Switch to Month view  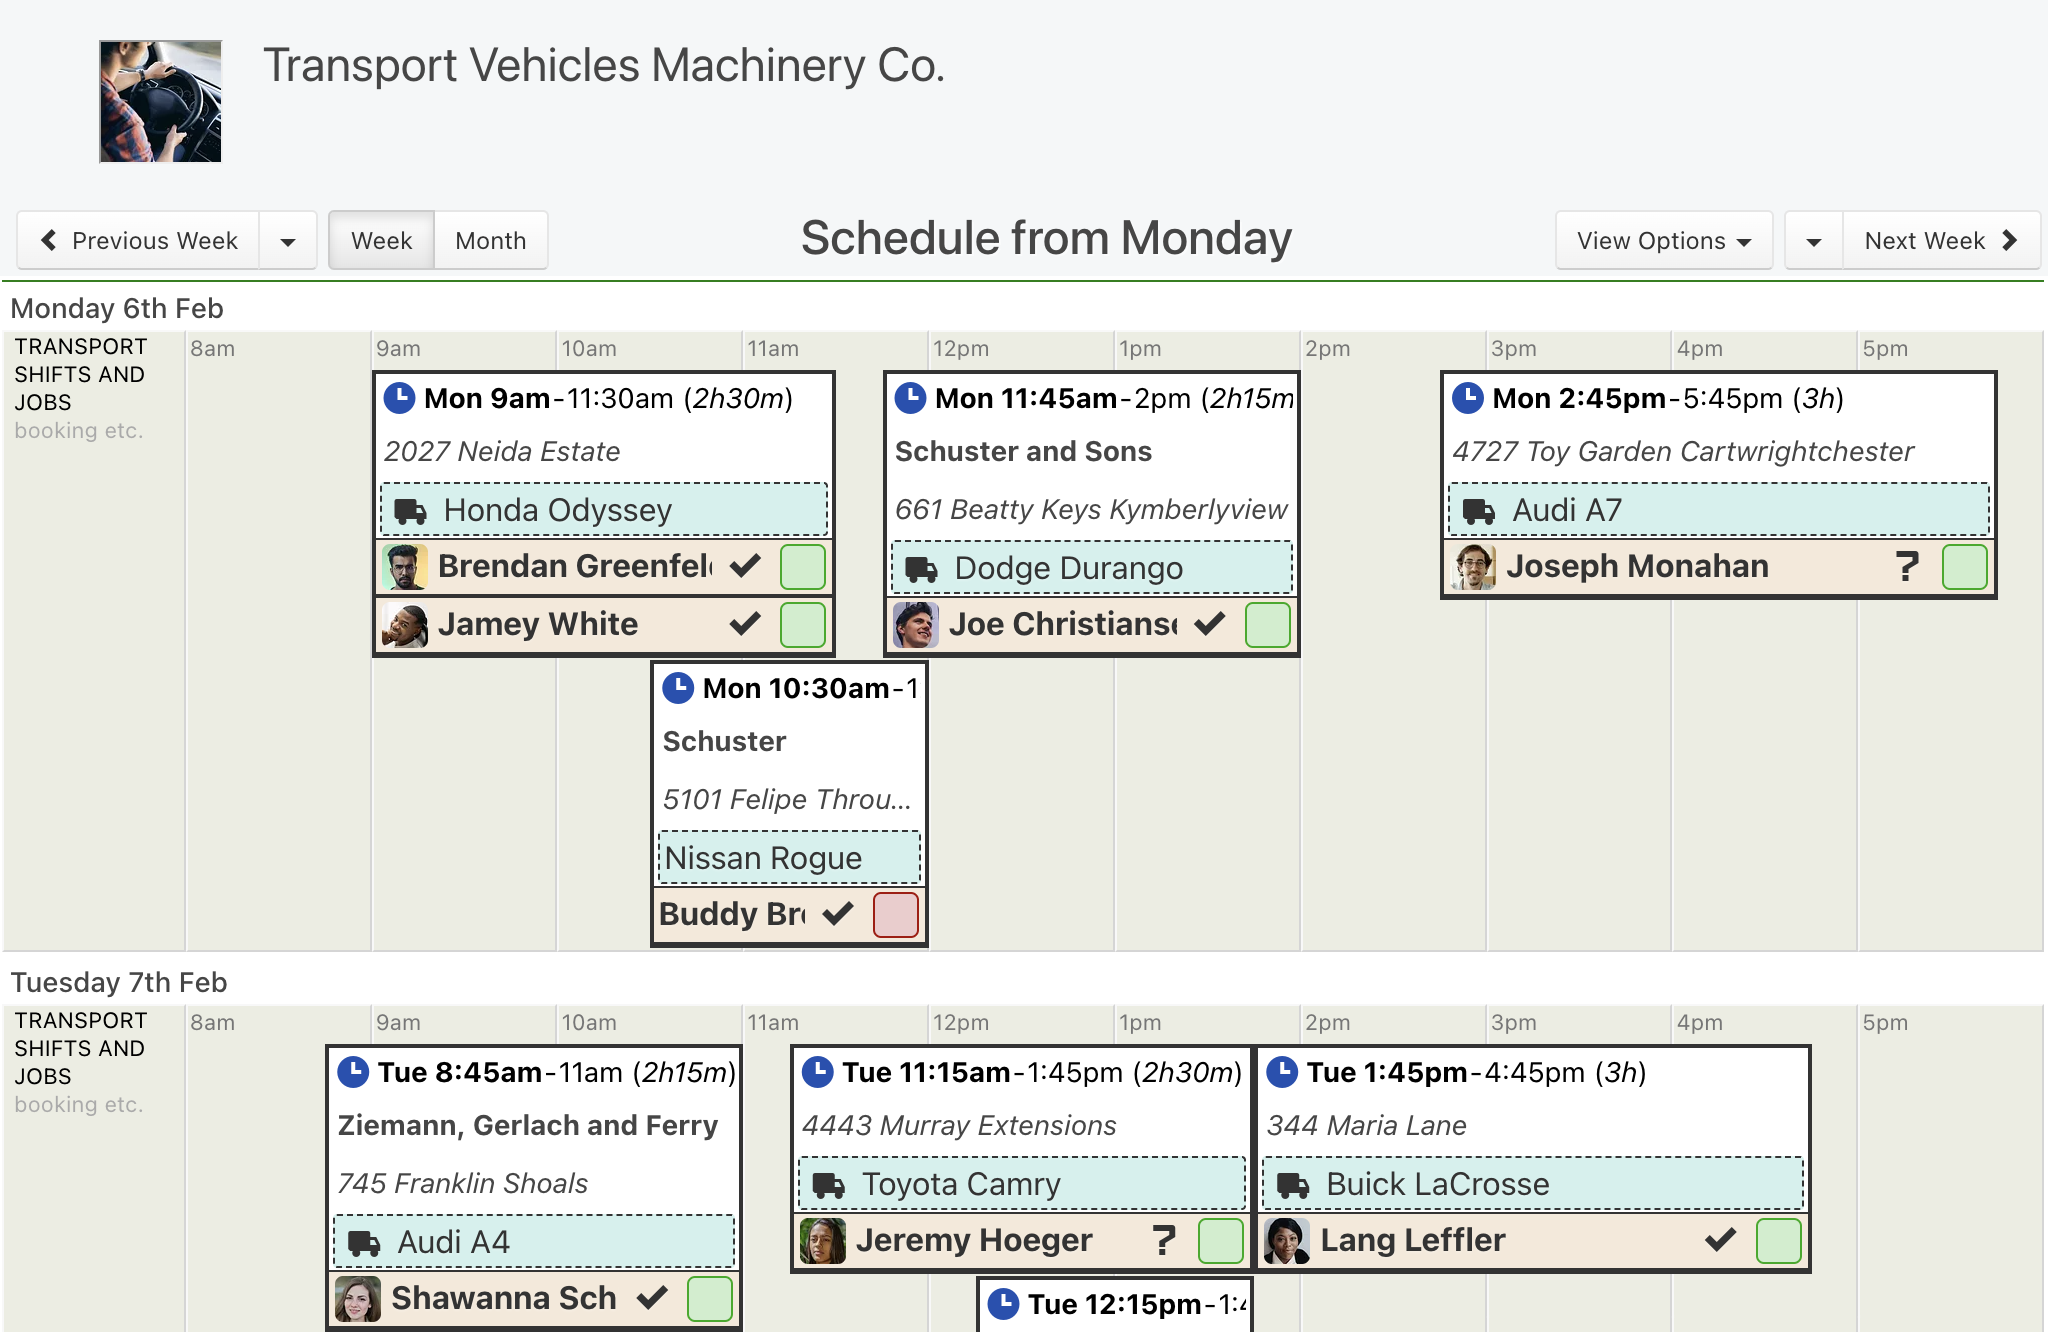click(491, 241)
